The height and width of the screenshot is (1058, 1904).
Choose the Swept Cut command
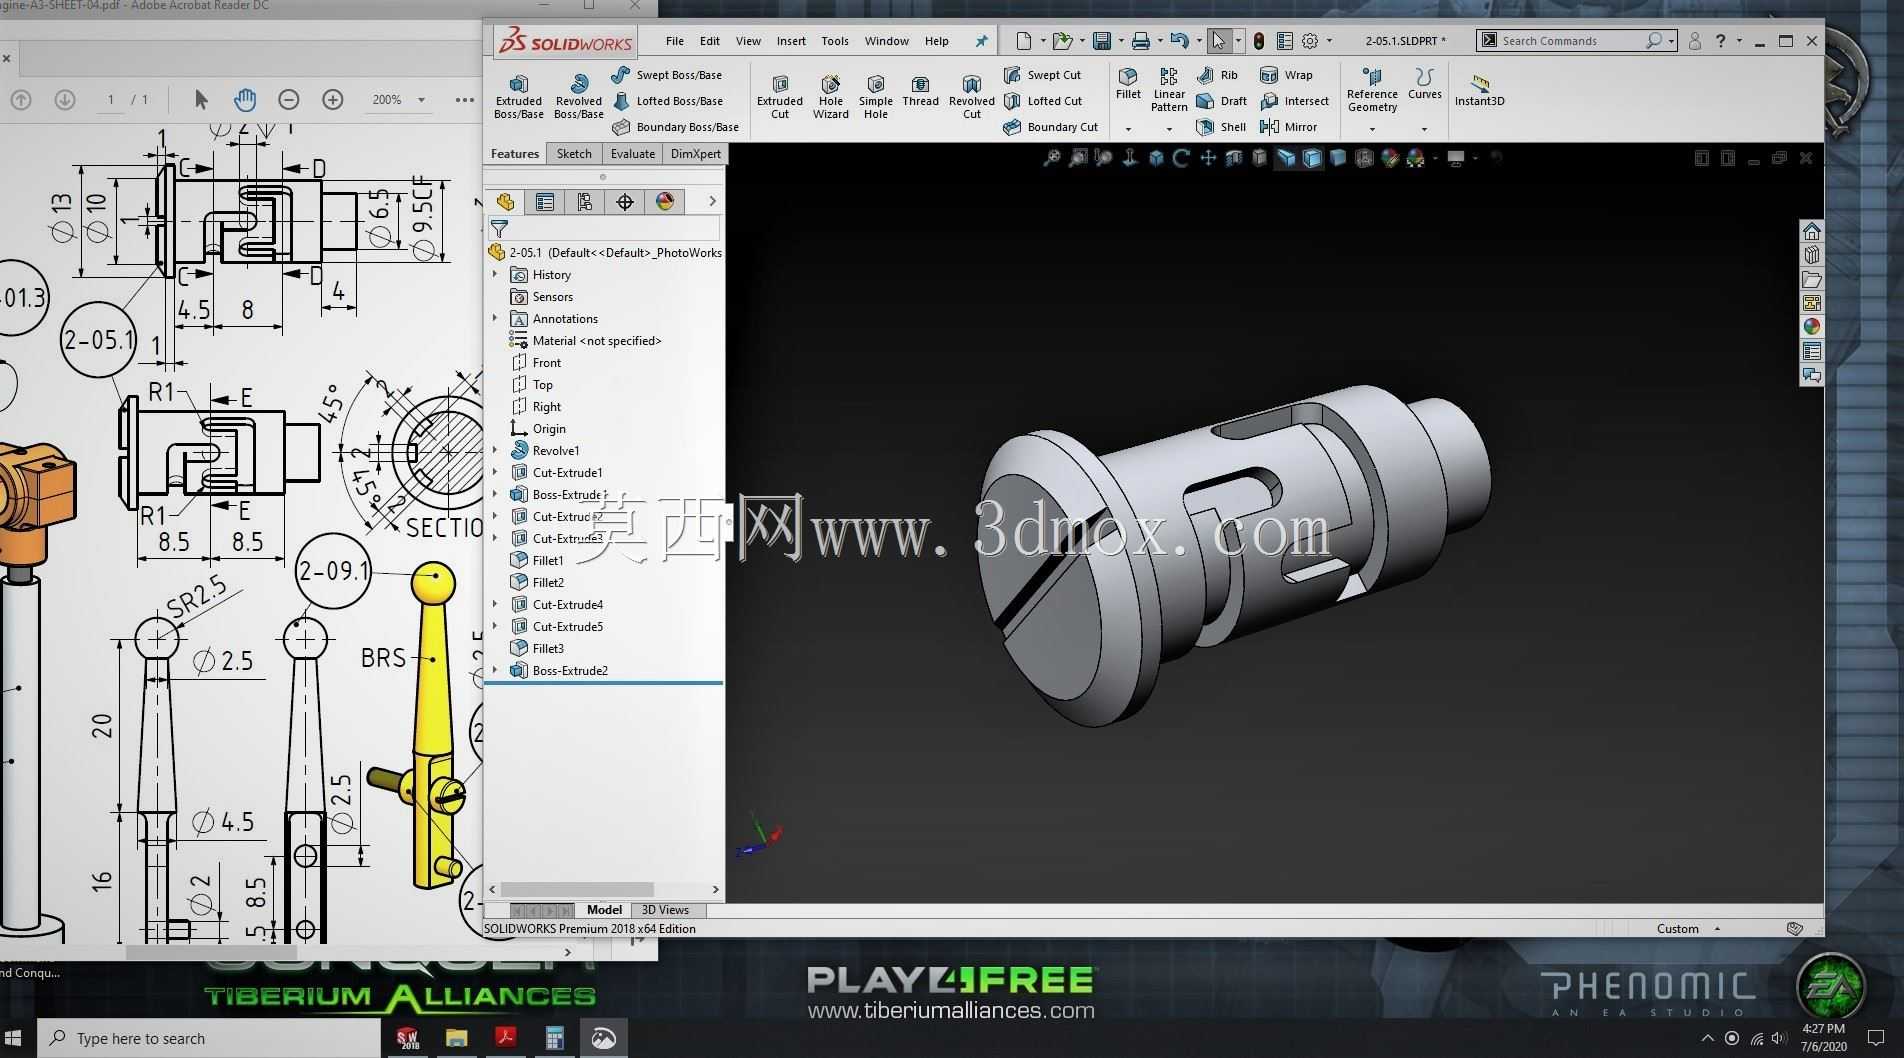pos(1042,75)
